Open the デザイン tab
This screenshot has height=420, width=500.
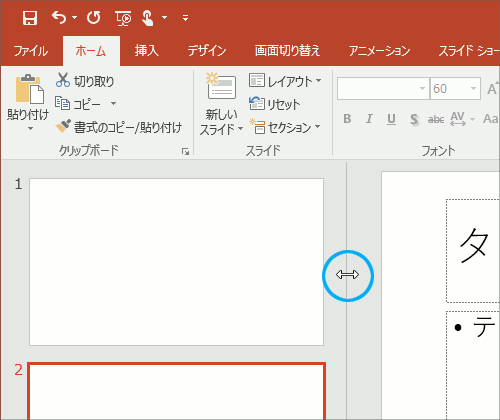(207, 51)
